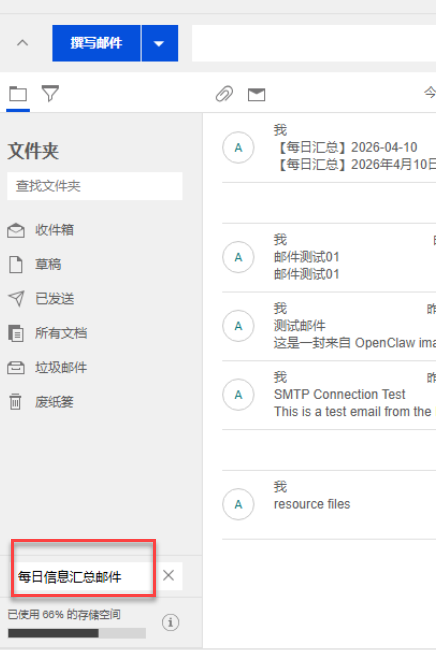The width and height of the screenshot is (436, 650).
Task: Clear the 每日信息汇总邮件 field with X
Action: (168, 575)
